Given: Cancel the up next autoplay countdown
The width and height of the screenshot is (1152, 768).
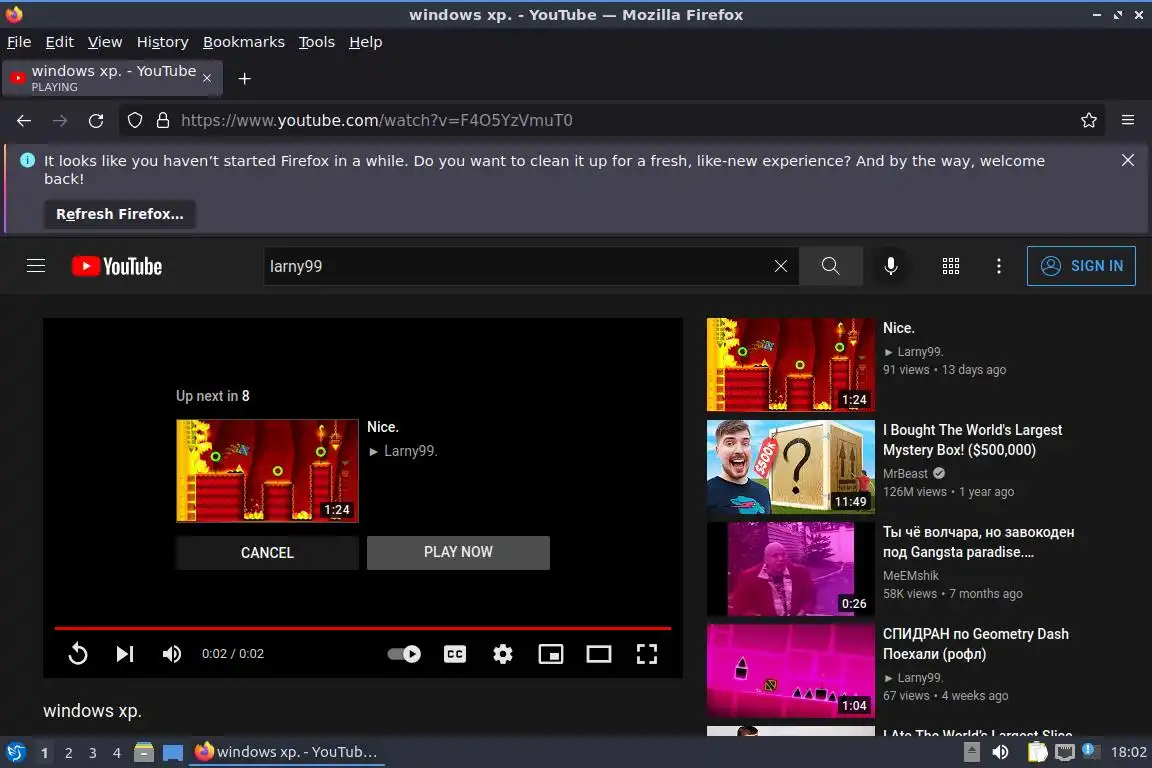Looking at the screenshot, I should [267, 553].
